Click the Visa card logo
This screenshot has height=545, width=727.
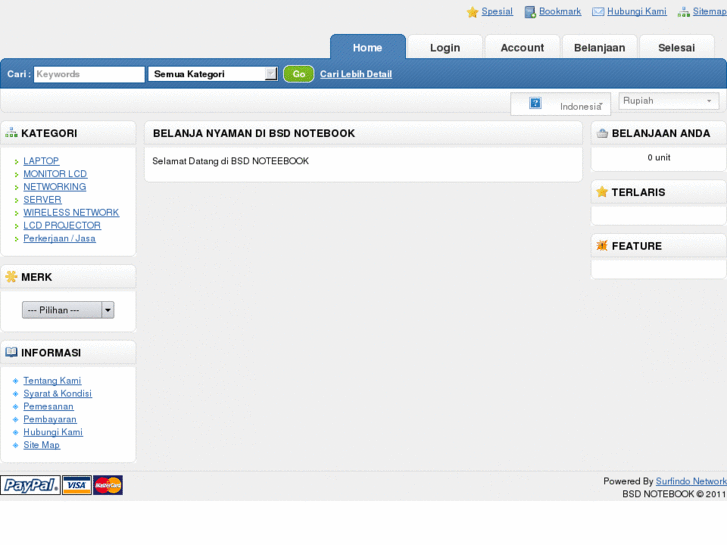point(77,485)
